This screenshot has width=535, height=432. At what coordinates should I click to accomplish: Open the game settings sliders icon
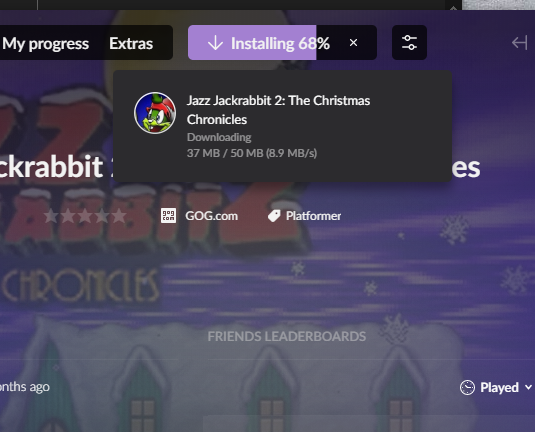[x=409, y=43]
